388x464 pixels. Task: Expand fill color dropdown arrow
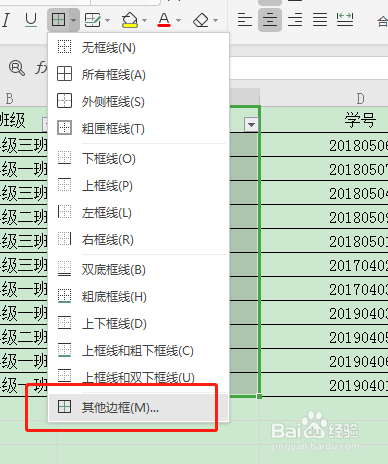tap(144, 21)
